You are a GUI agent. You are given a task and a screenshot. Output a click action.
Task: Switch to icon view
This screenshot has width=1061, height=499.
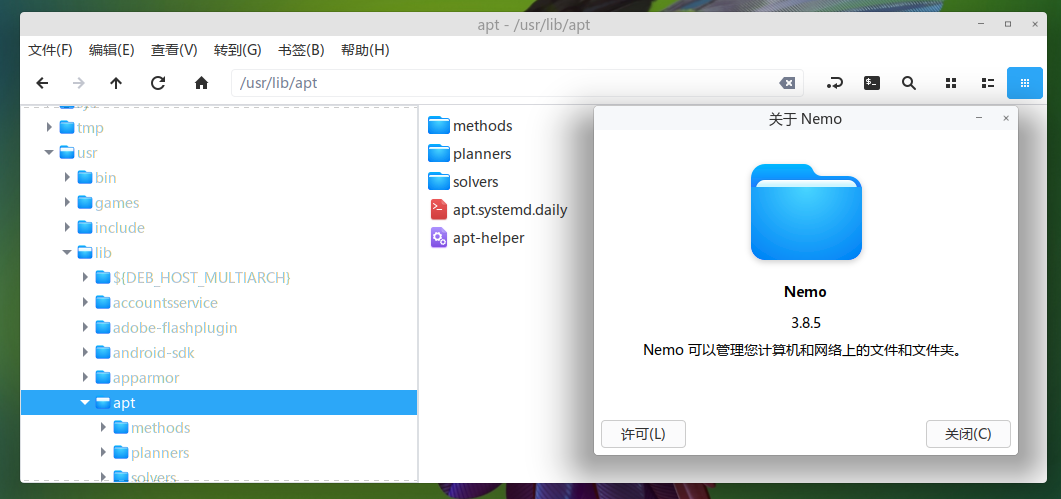point(951,83)
